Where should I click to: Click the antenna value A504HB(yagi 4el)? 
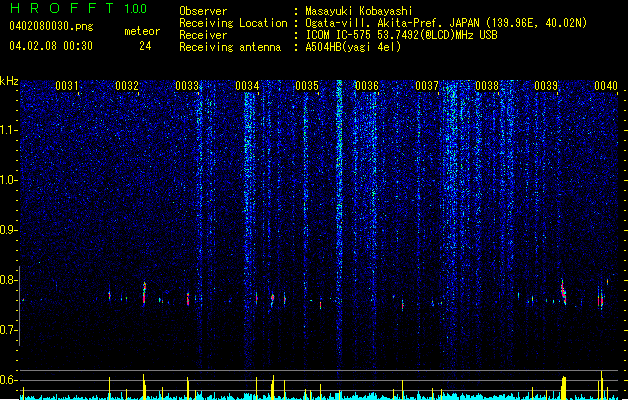pyautogui.click(x=353, y=47)
